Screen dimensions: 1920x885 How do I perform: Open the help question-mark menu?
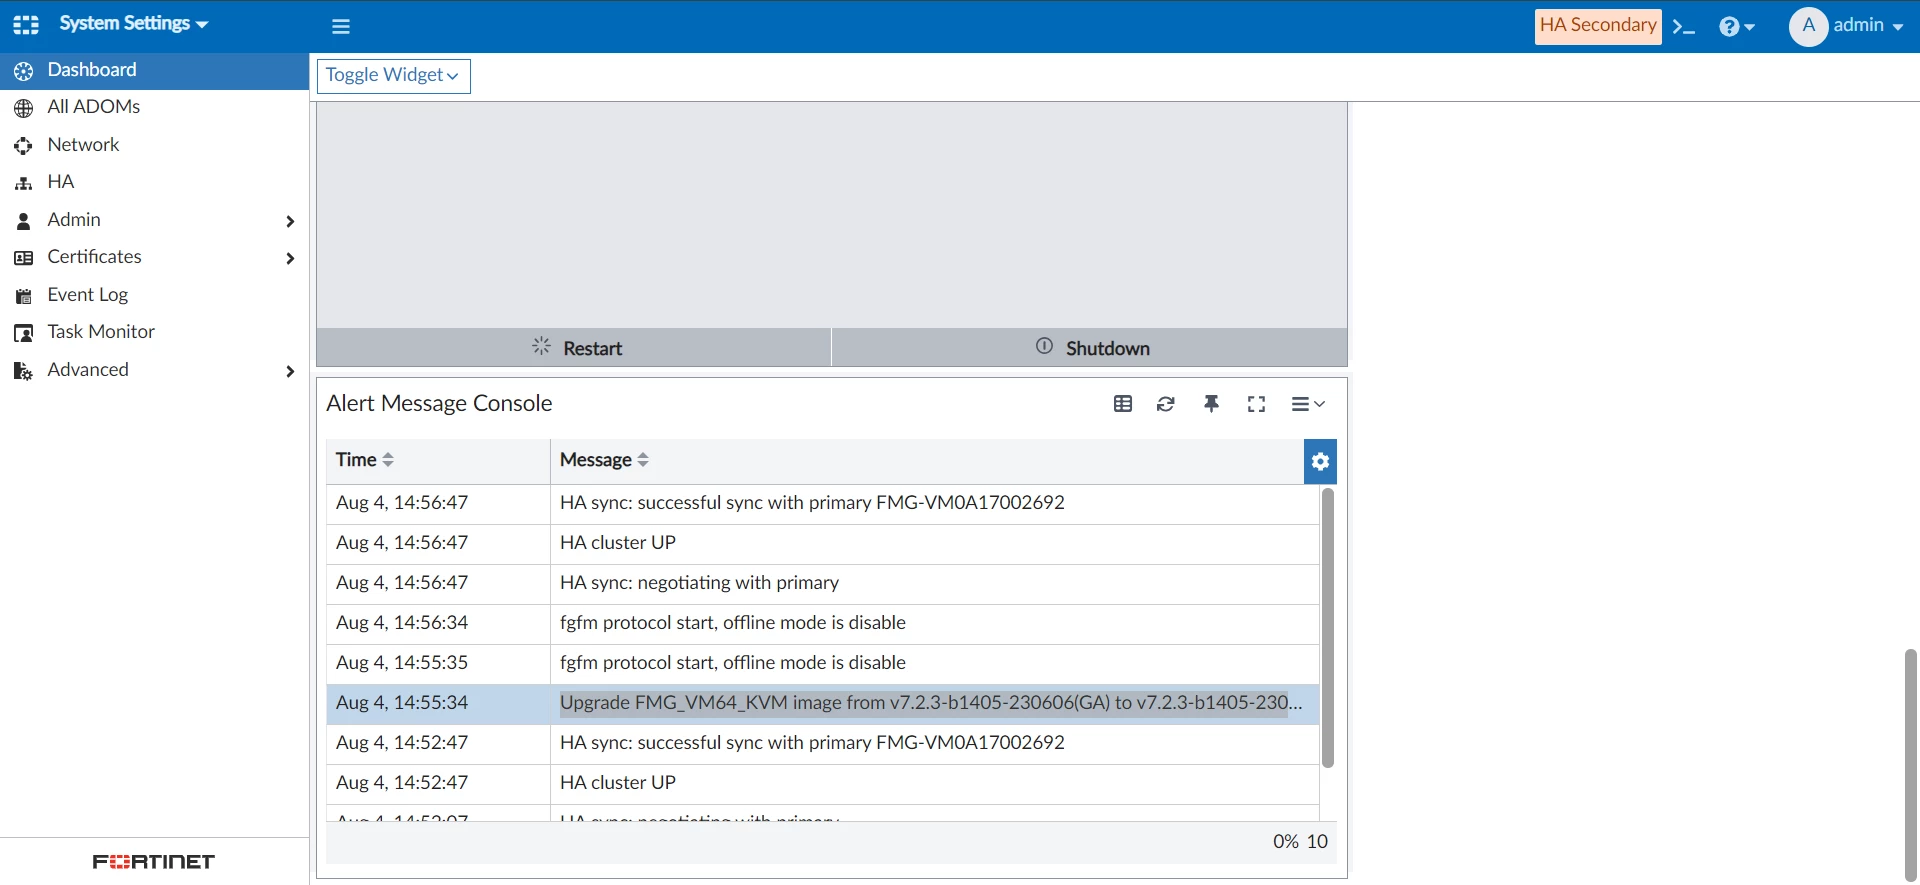tap(1737, 26)
